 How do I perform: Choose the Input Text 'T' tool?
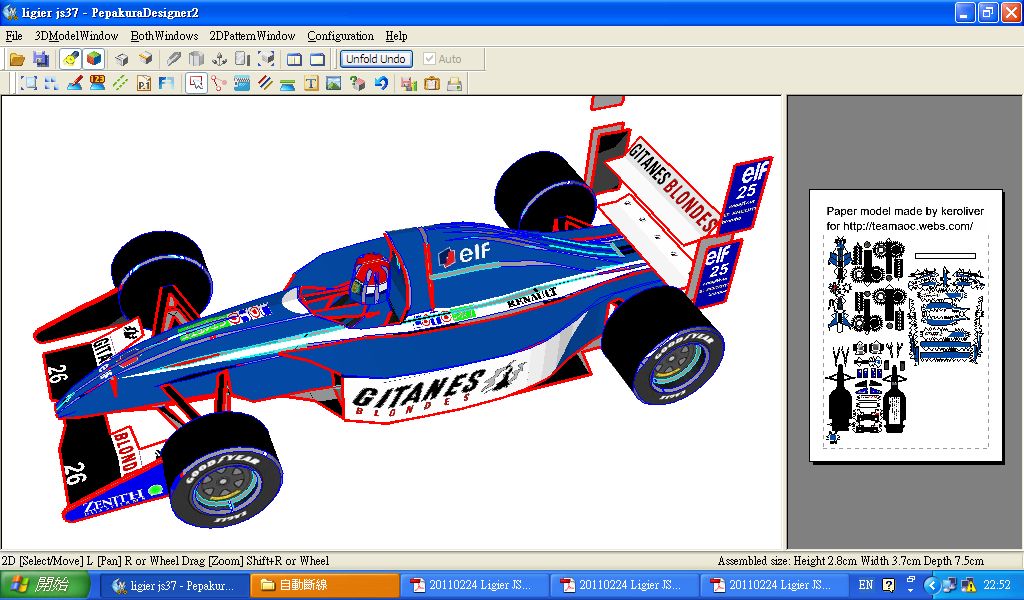point(311,84)
